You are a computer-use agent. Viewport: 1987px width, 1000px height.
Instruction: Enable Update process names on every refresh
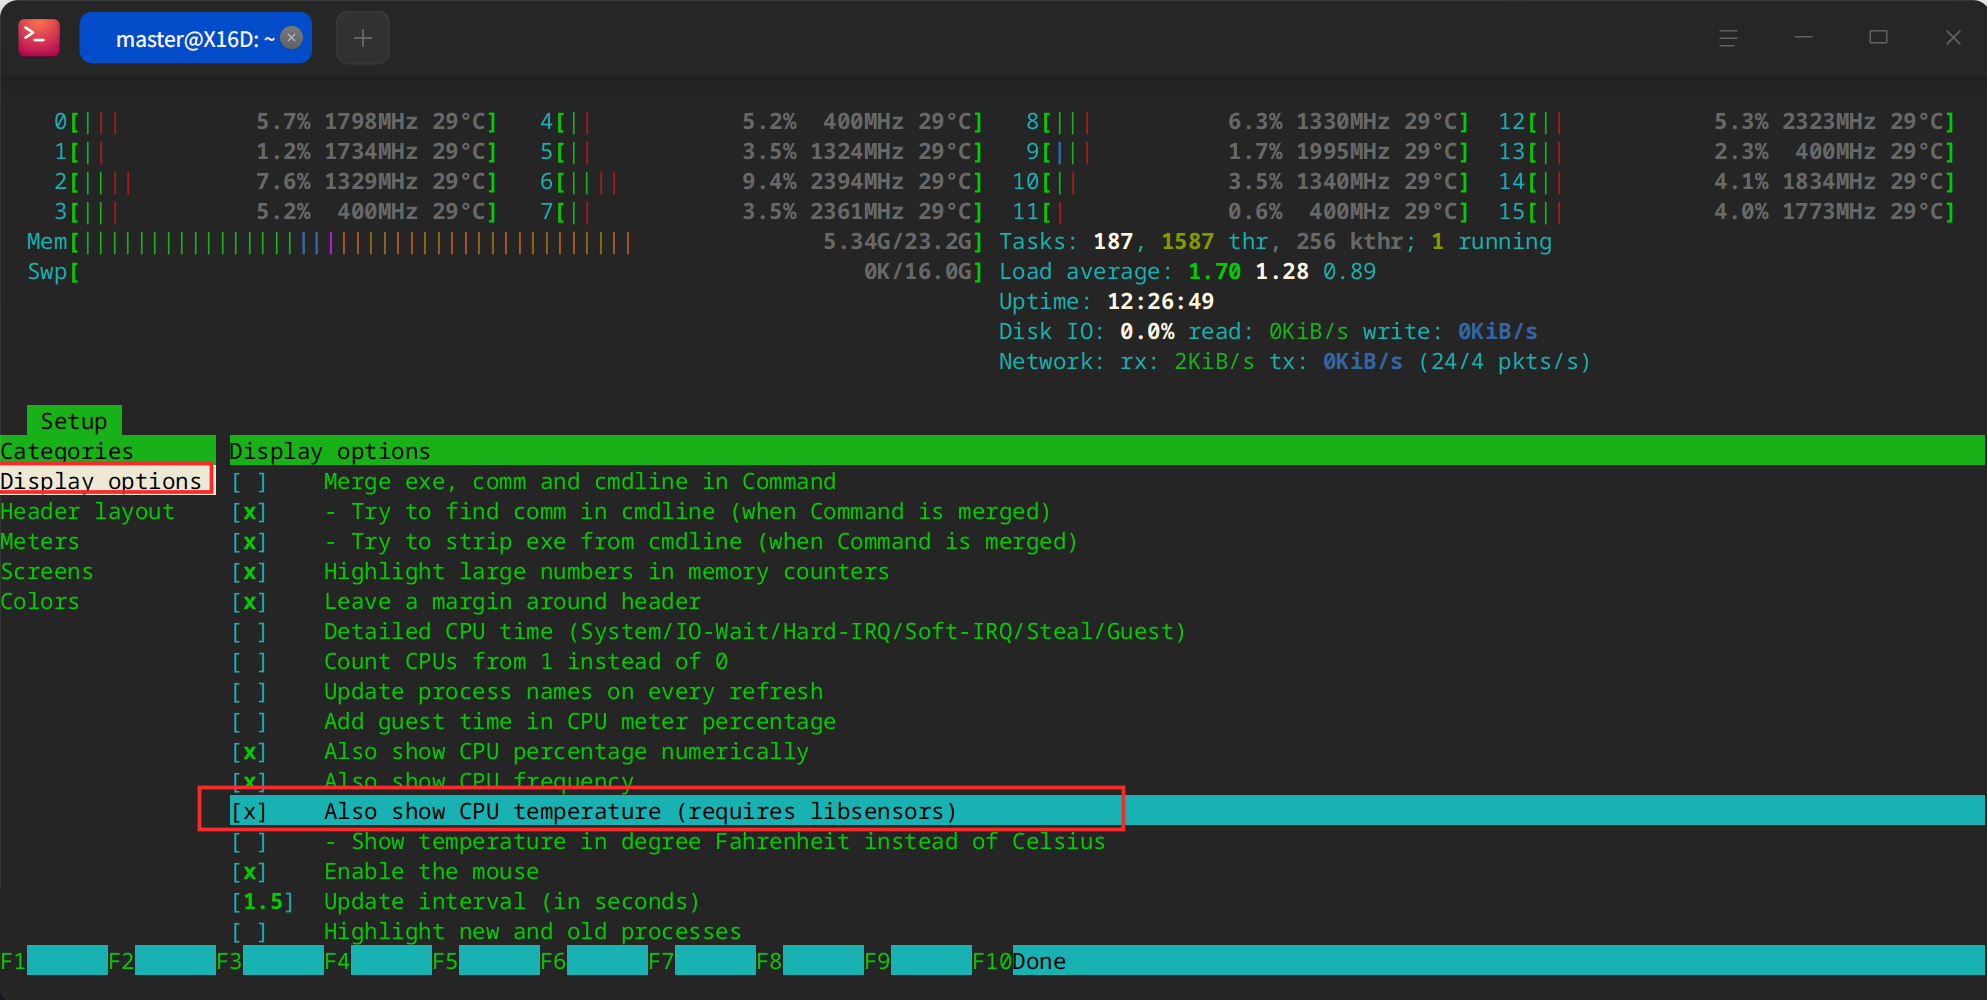tap(249, 692)
